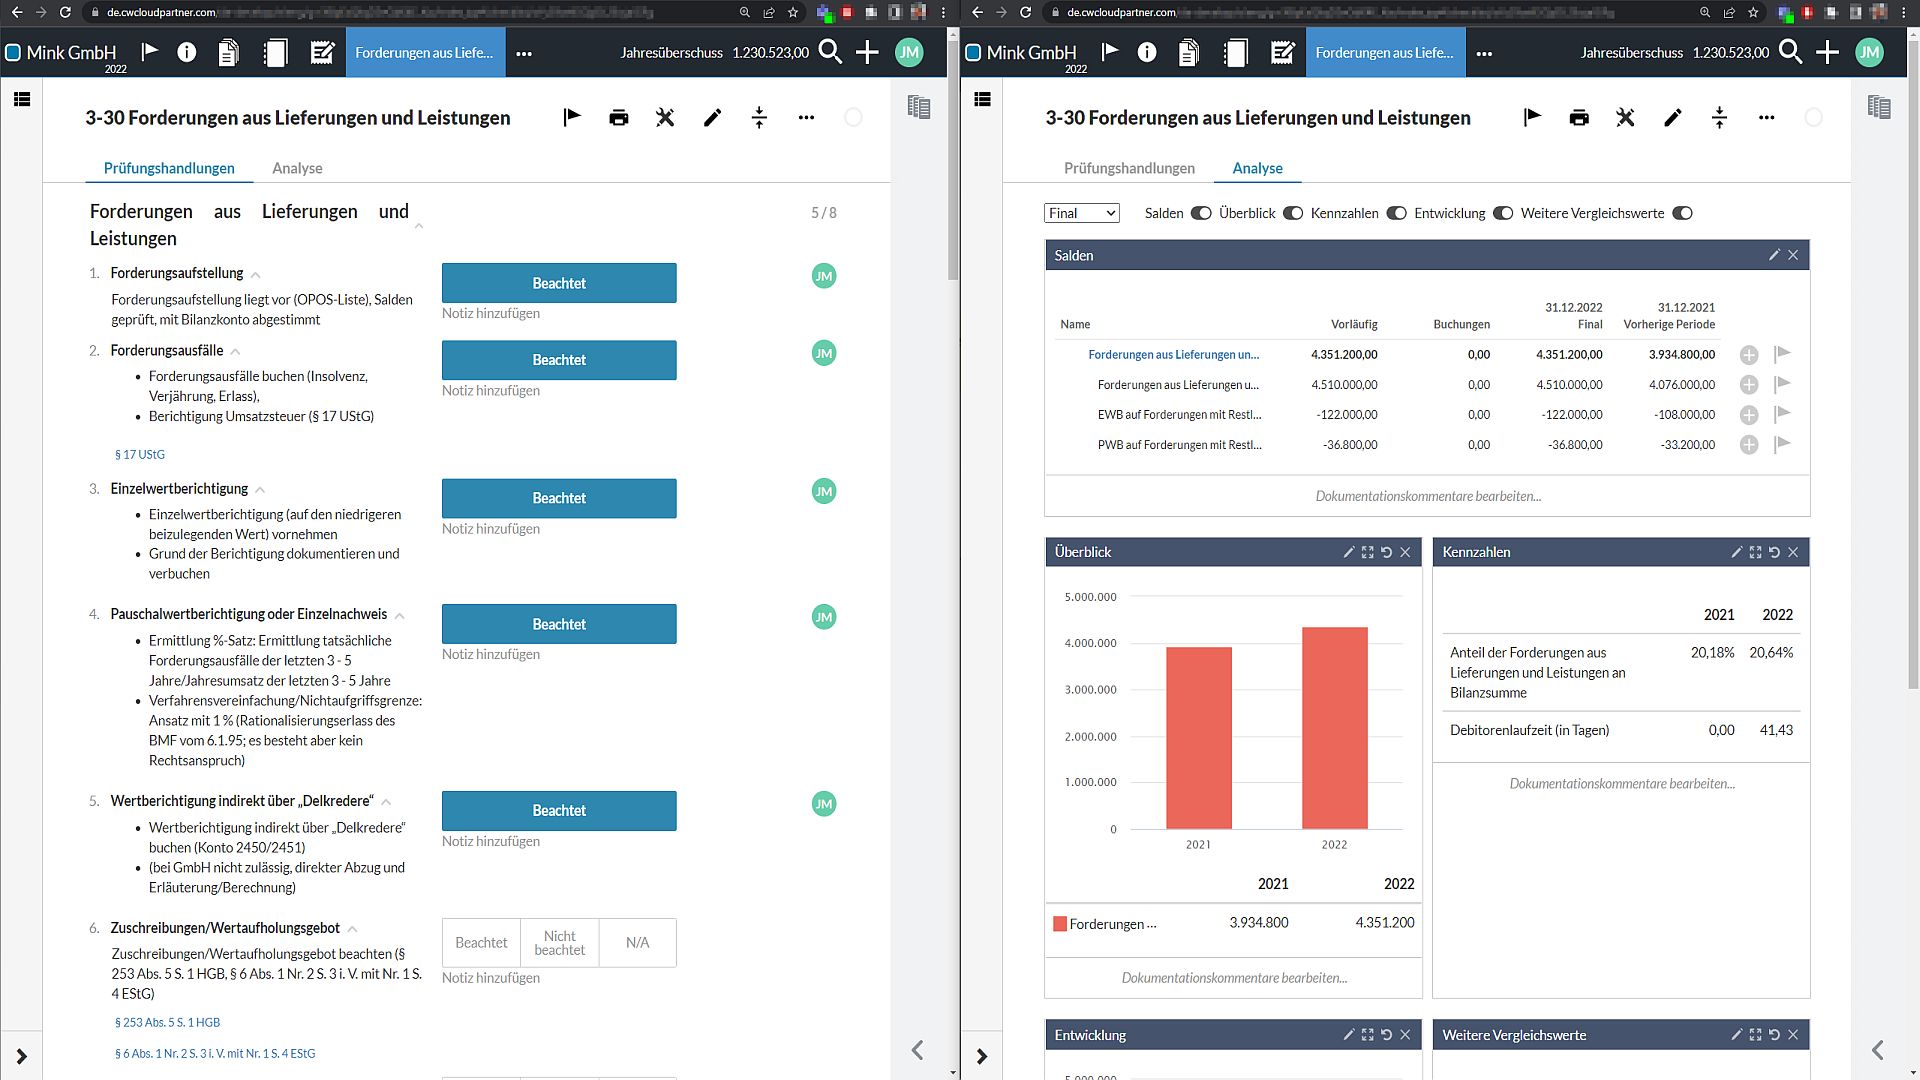Viewport: 1920px width, 1080px height.
Task: Select Nicht beachtet for Zuschreibungen/Wertaufholungsgebot
Action: (x=559, y=943)
